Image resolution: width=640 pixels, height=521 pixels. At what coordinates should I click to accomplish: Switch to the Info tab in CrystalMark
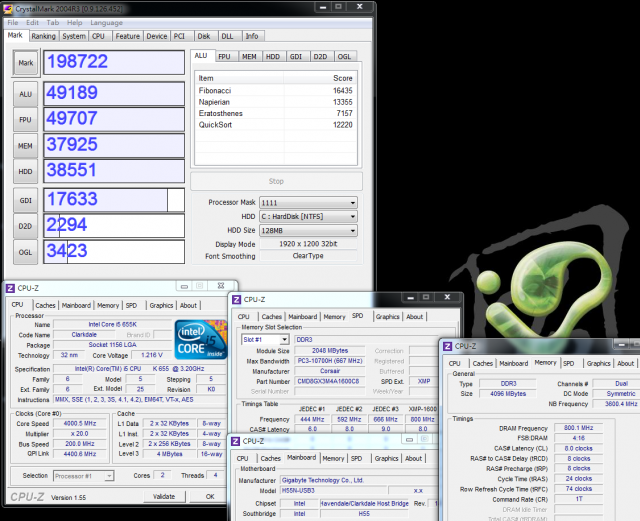252,36
